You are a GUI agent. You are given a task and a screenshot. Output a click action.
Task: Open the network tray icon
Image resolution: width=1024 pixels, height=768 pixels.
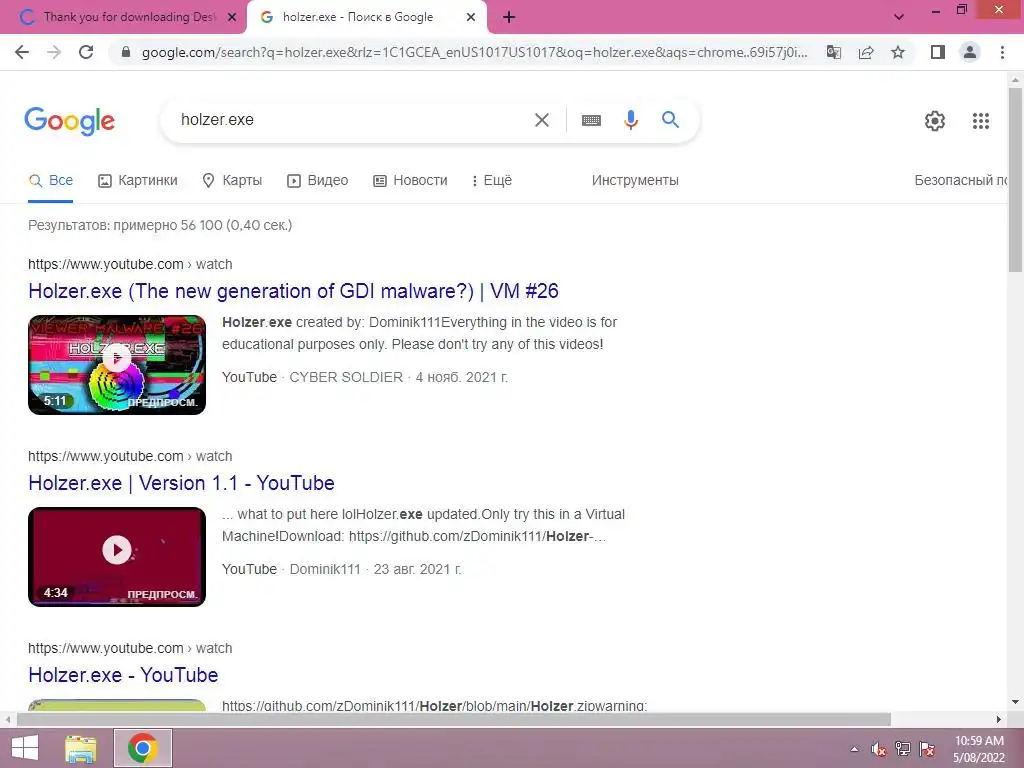tap(903, 749)
